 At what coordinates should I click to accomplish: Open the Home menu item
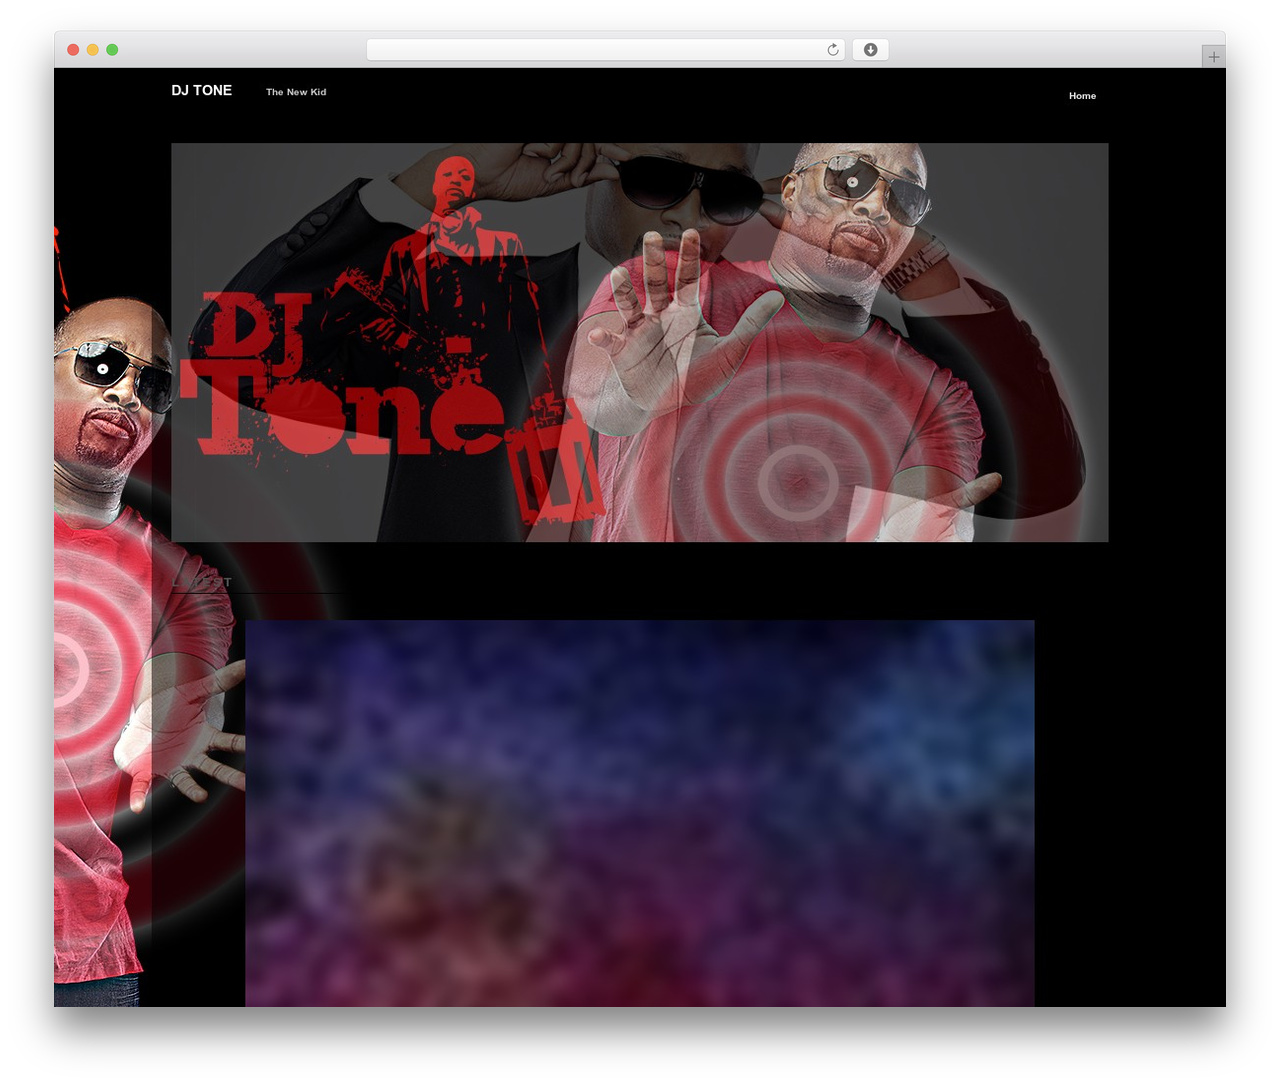tap(1082, 96)
